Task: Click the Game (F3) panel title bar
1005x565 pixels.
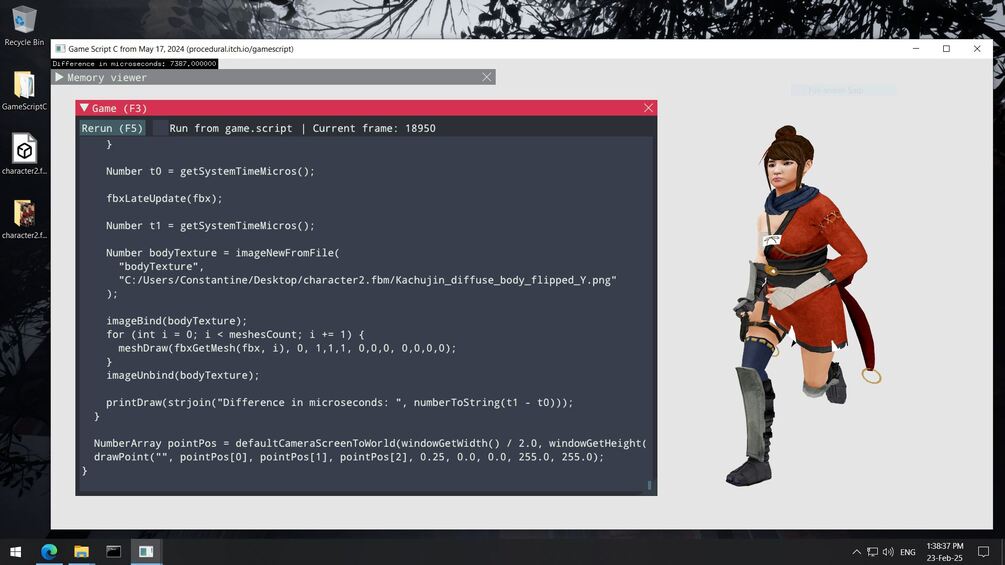Action: (366, 108)
